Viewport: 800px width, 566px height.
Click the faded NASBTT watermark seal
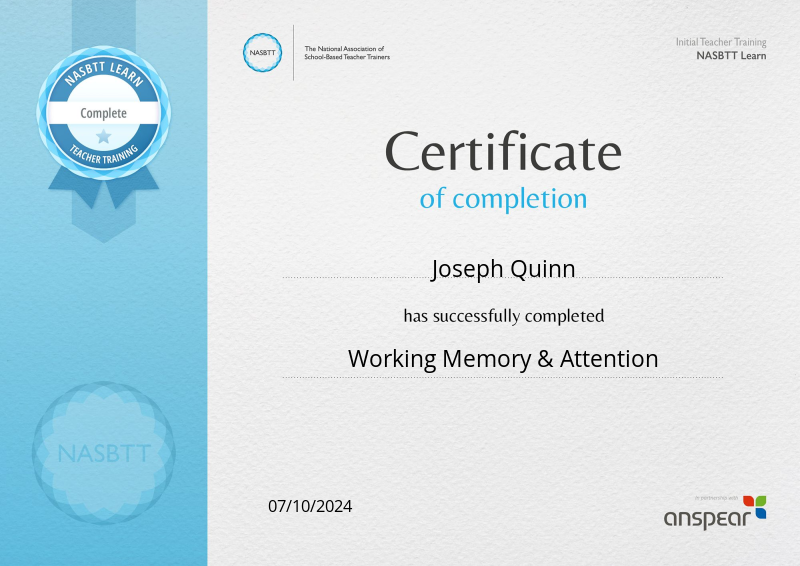(x=103, y=453)
